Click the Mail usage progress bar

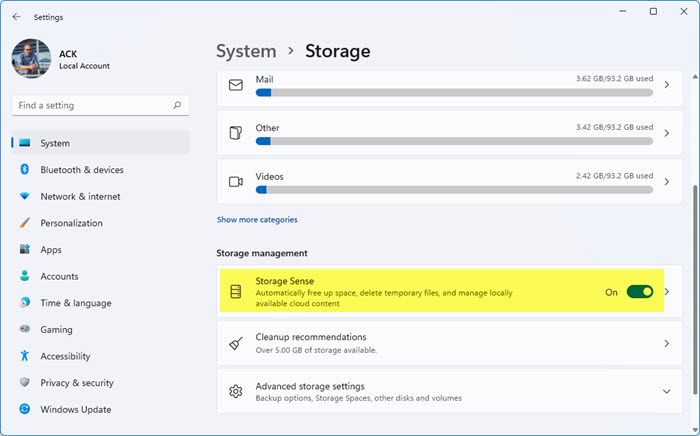click(x=454, y=93)
